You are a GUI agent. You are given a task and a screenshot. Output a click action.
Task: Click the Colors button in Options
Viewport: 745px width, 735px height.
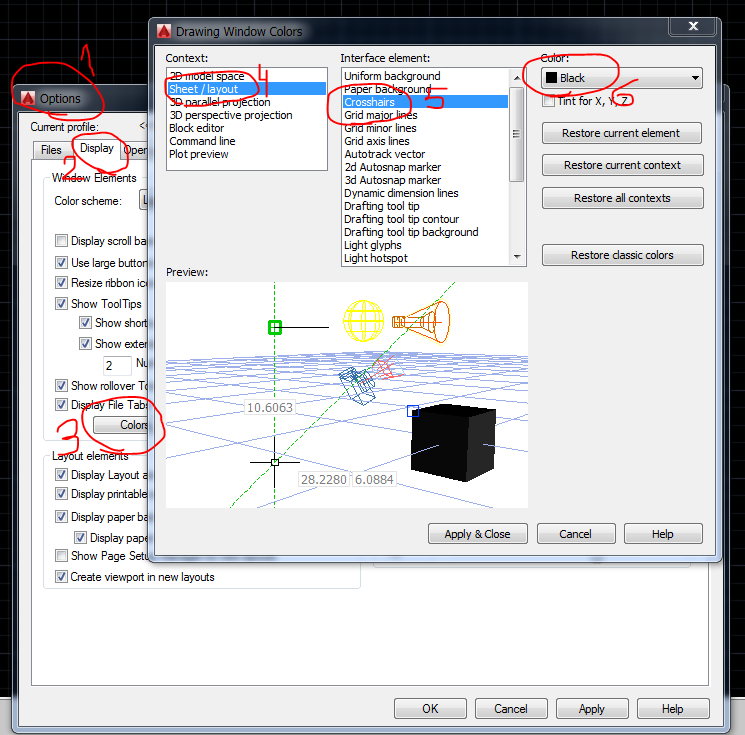[x=121, y=425]
